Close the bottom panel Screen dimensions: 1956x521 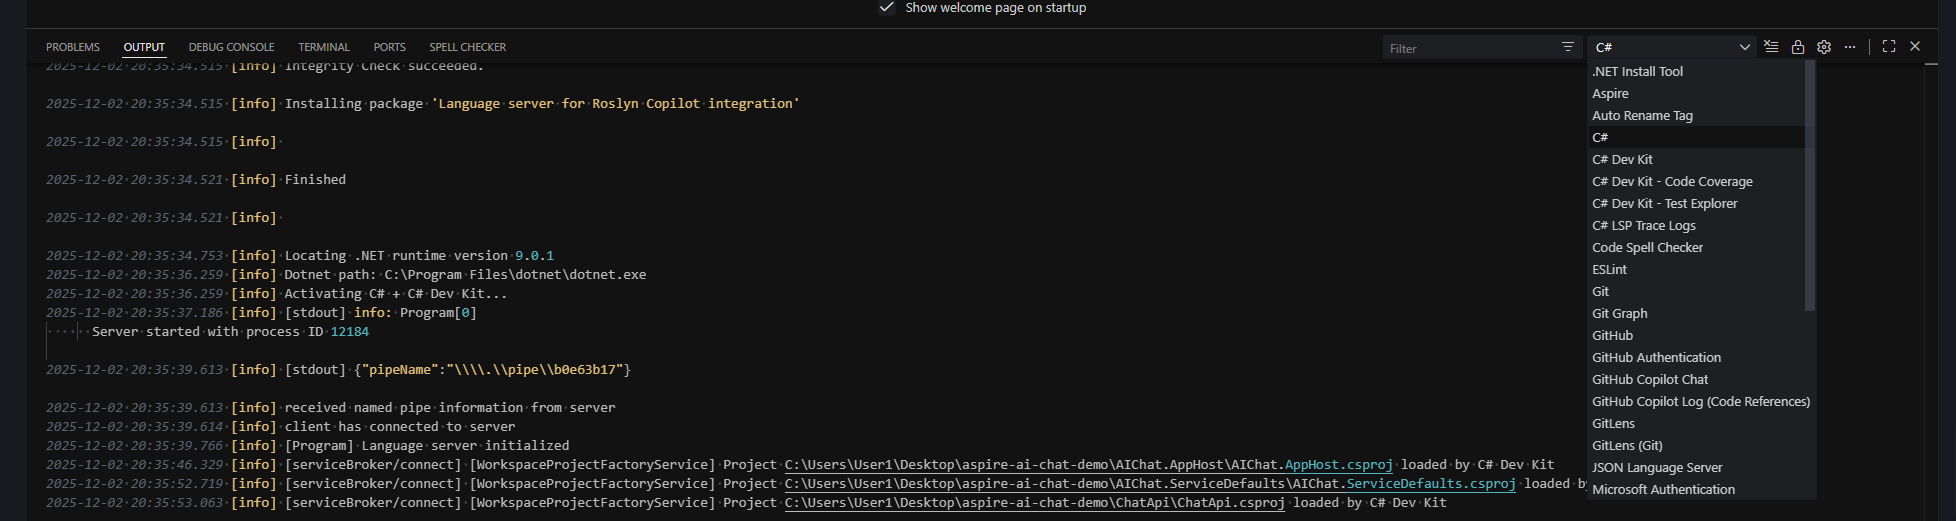(1915, 47)
